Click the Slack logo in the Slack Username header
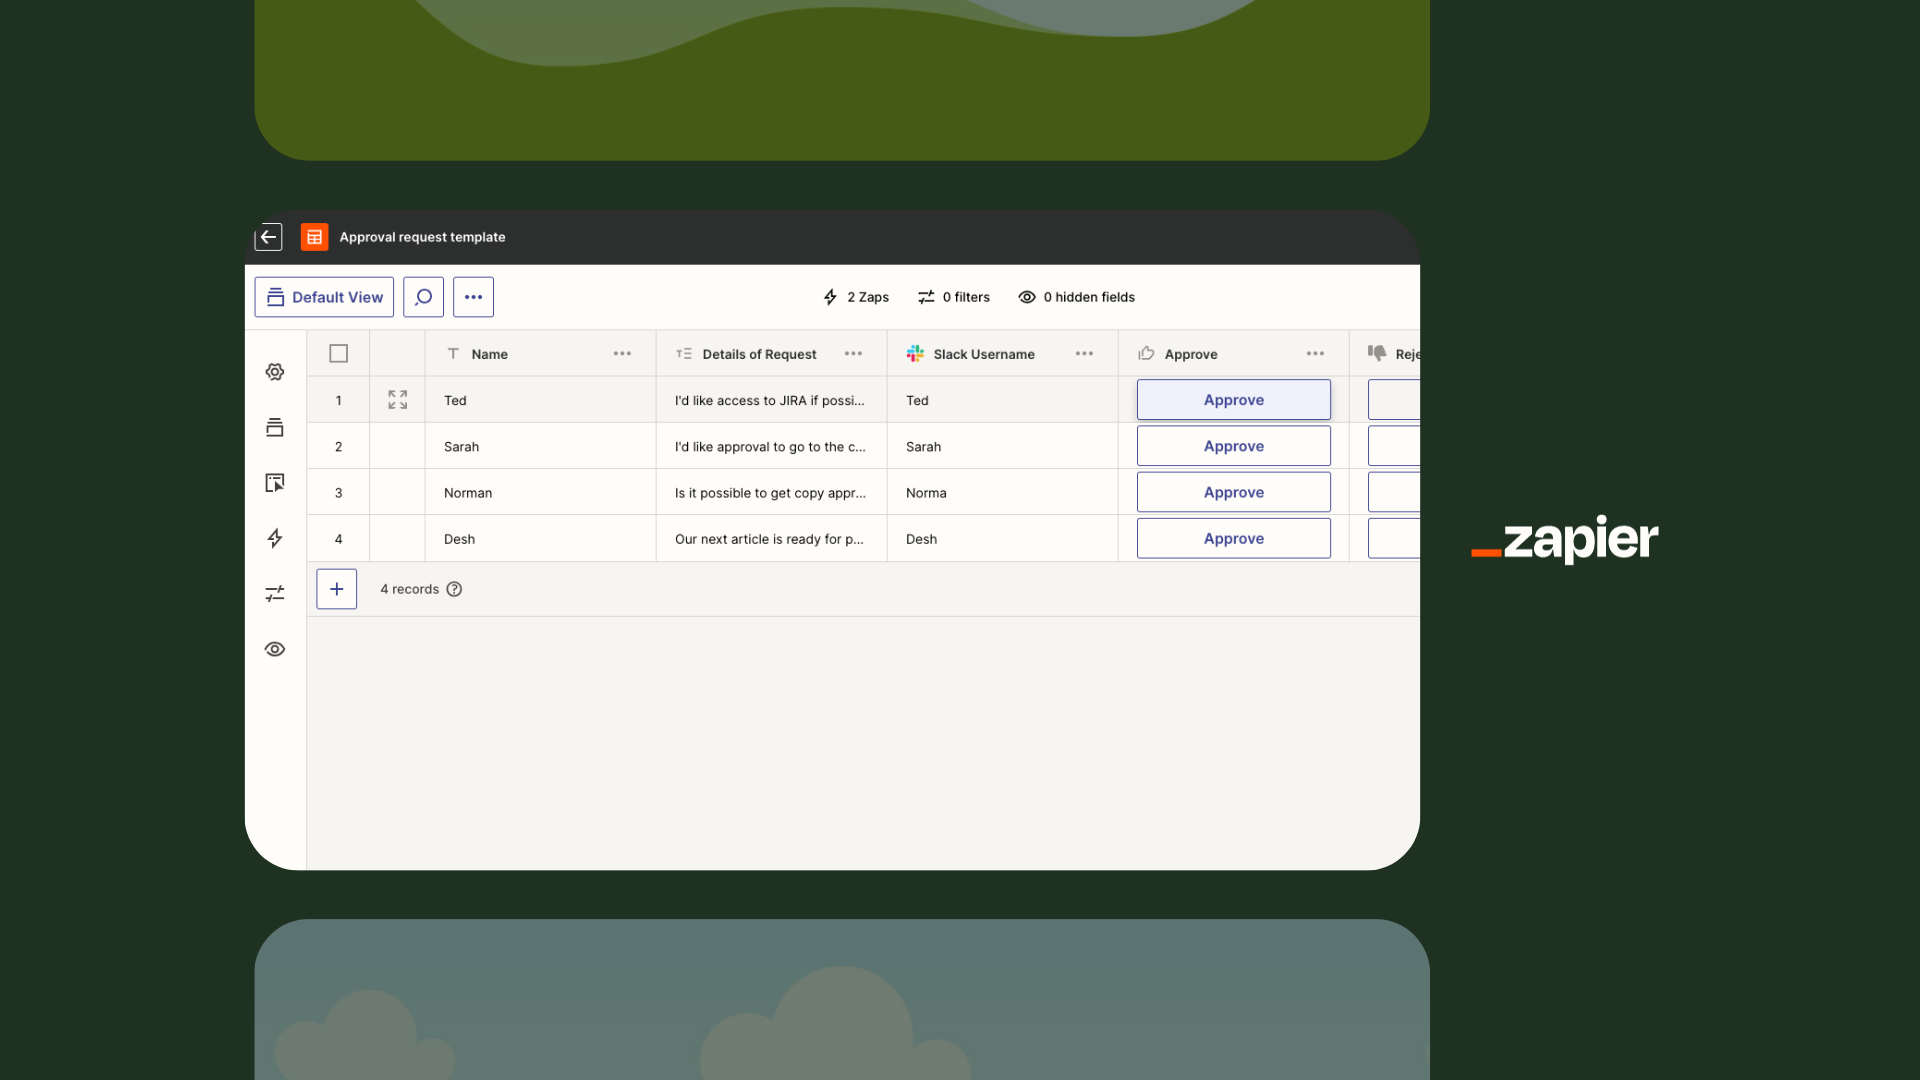 pos(915,353)
